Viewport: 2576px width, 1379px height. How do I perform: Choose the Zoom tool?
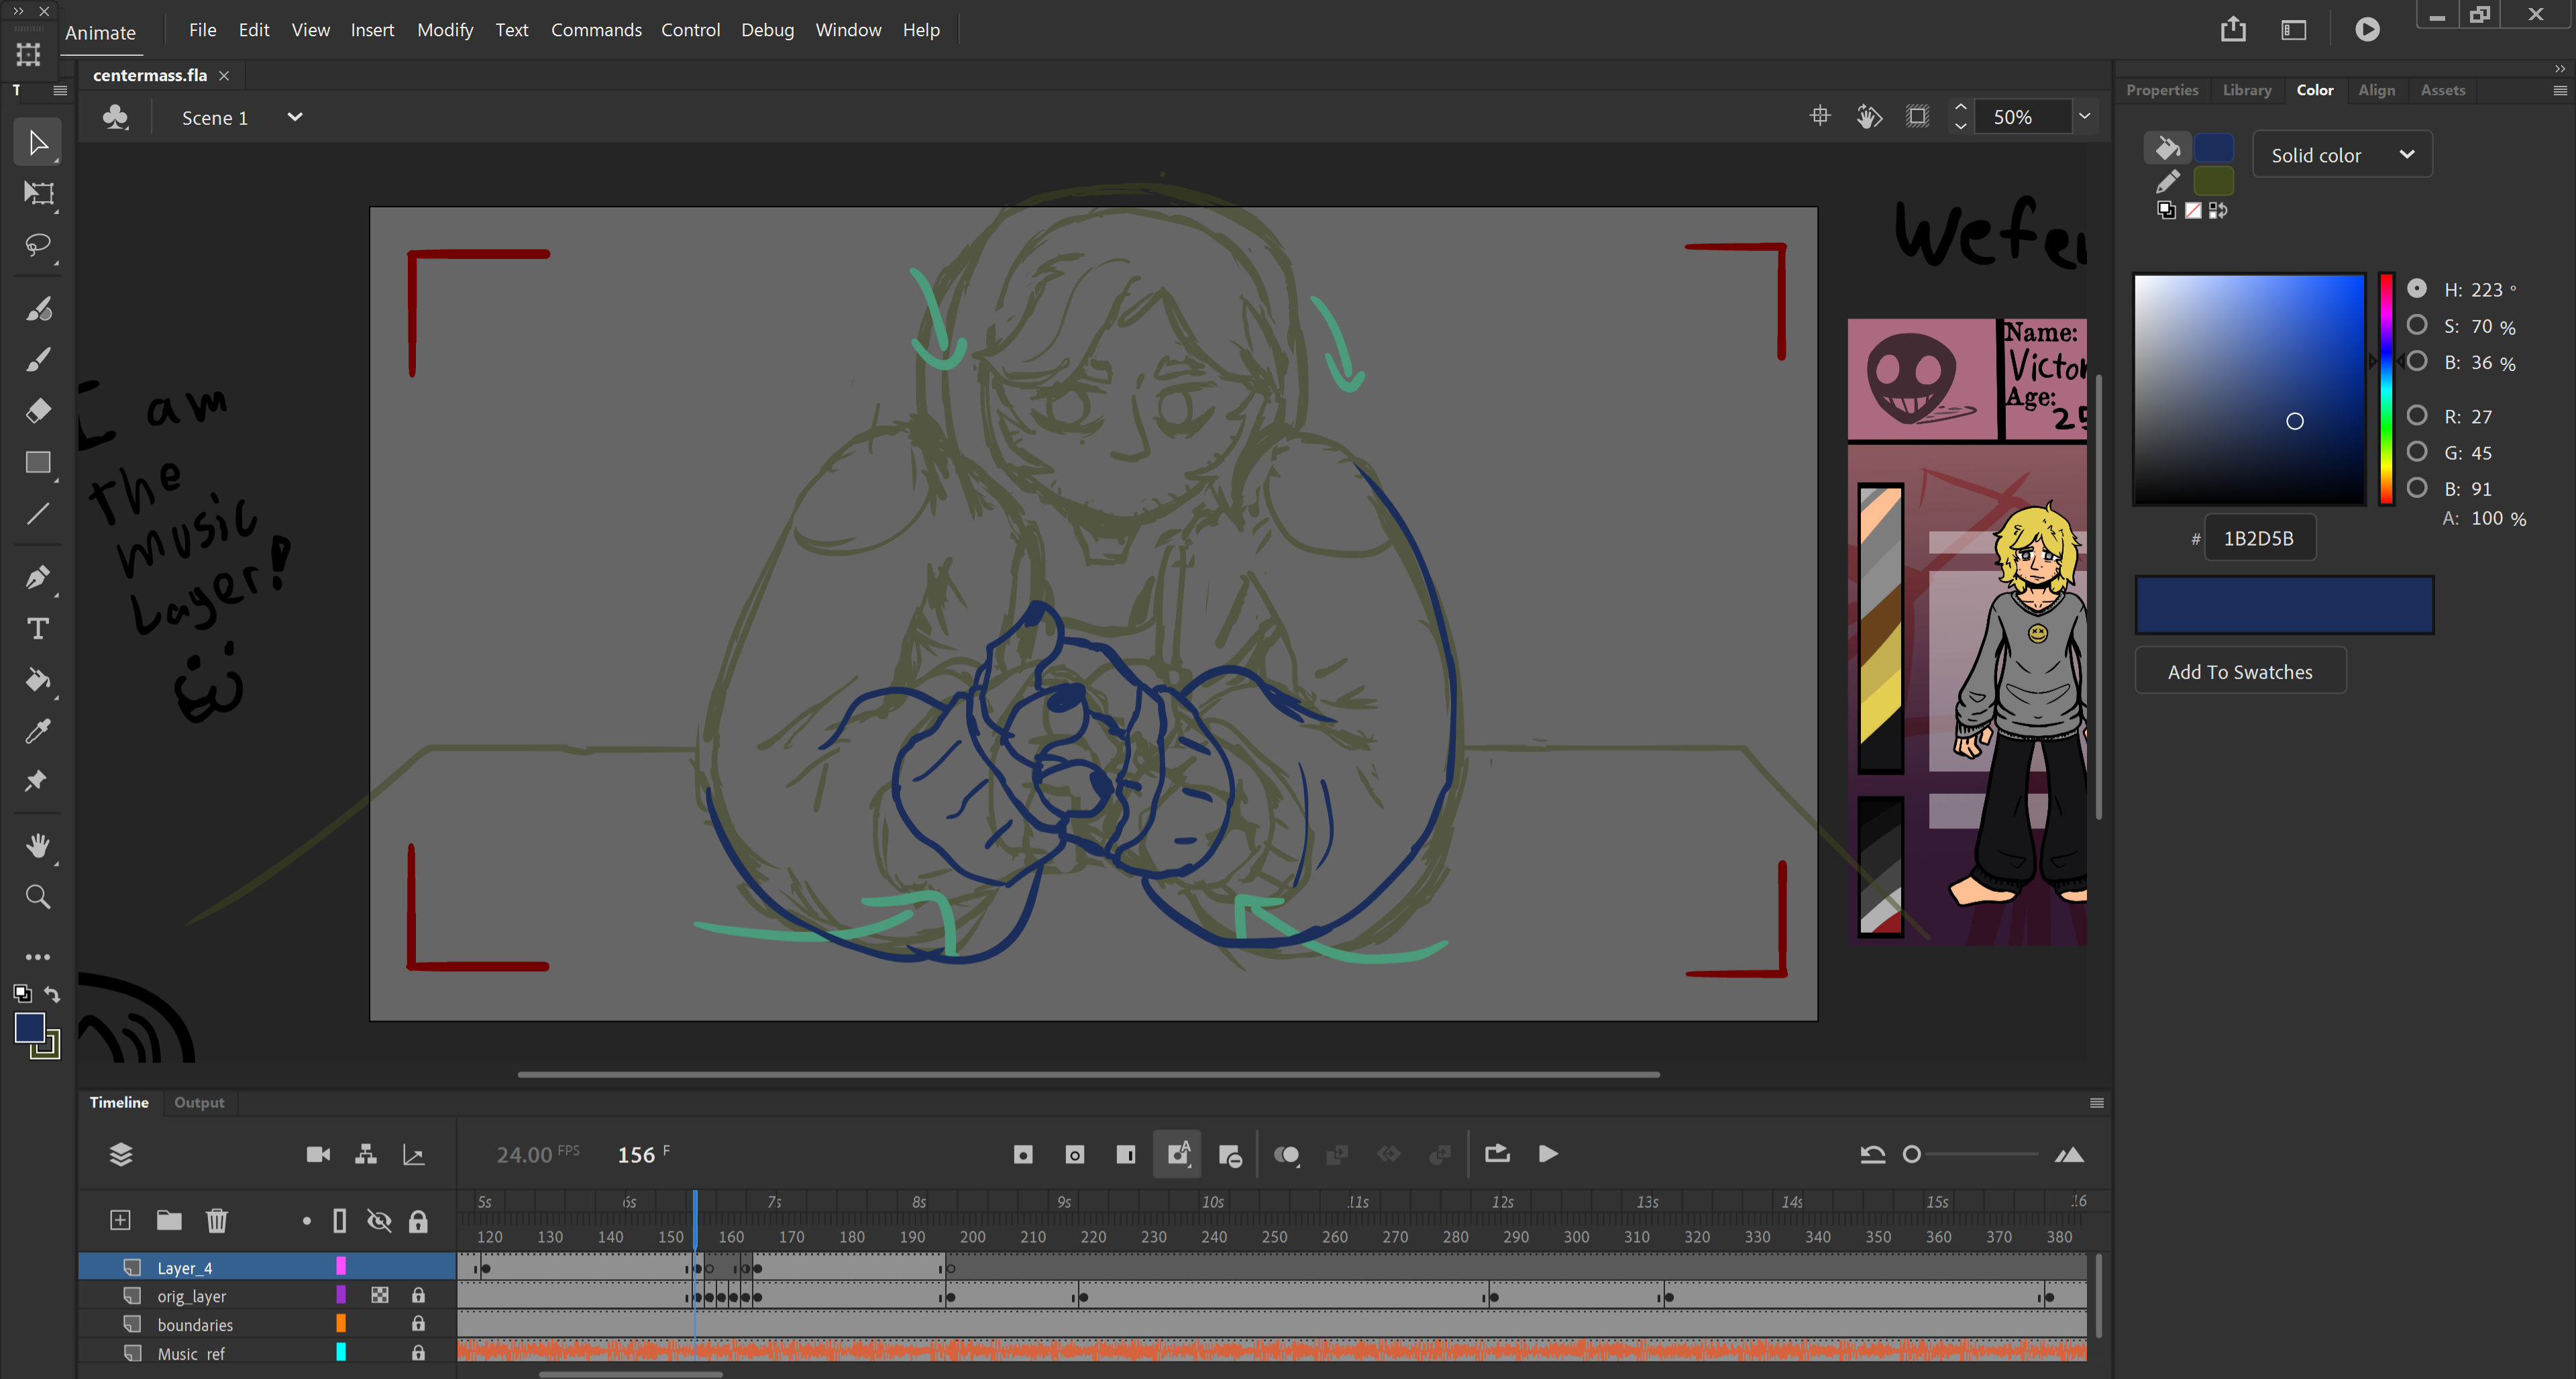point(38,897)
